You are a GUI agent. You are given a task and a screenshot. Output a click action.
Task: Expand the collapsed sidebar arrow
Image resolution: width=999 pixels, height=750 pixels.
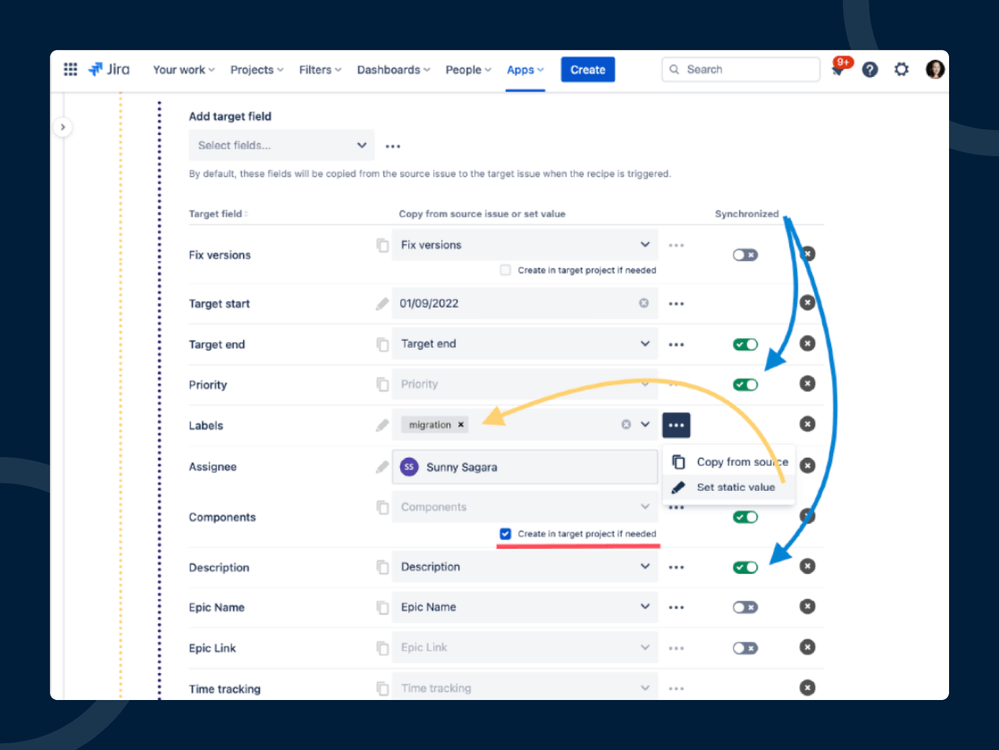62,127
